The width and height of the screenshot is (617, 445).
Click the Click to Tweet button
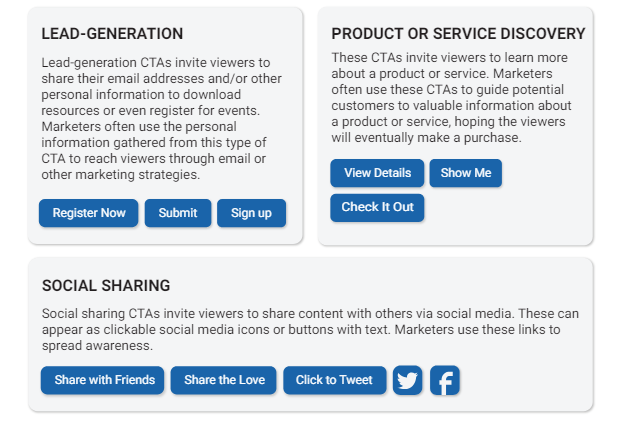[335, 380]
